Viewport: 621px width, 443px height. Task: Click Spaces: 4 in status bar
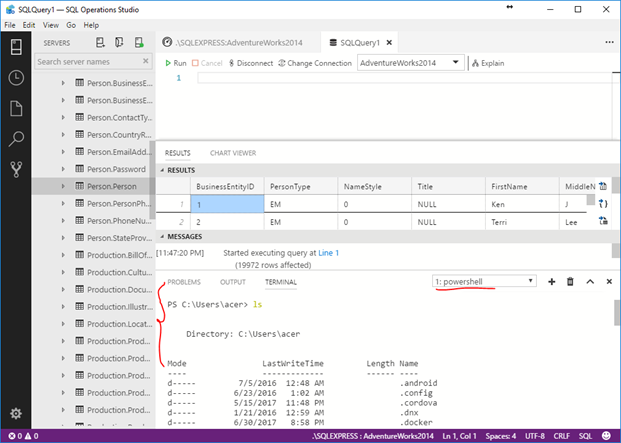[501, 436]
